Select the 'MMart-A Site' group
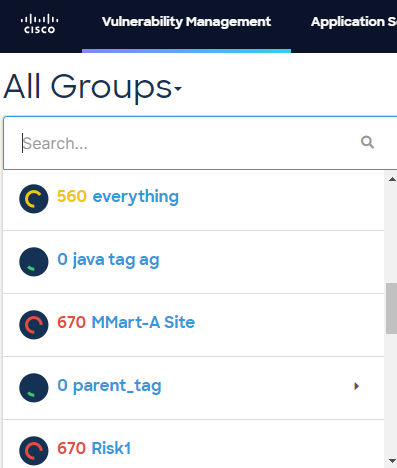This screenshot has height=468, width=397. click(143, 322)
